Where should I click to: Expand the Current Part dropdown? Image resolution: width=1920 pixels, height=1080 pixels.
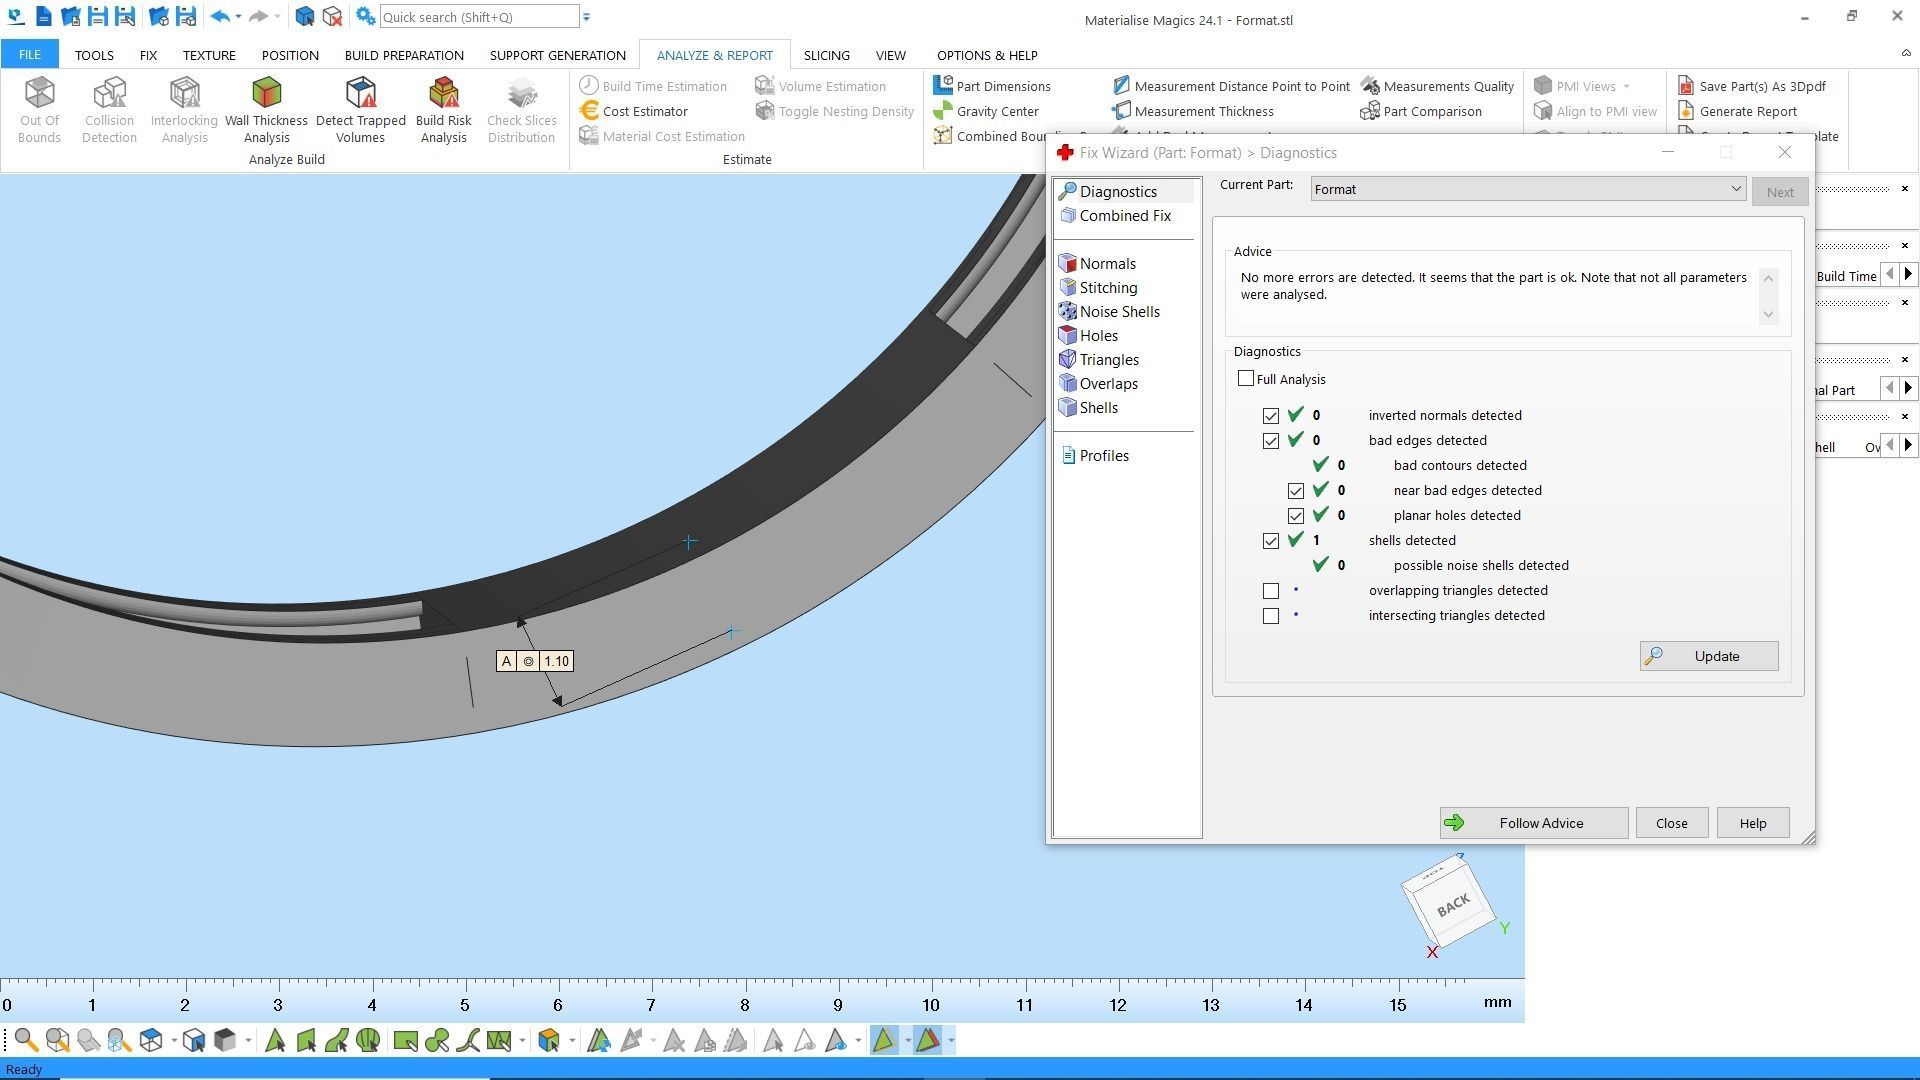coord(1735,189)
